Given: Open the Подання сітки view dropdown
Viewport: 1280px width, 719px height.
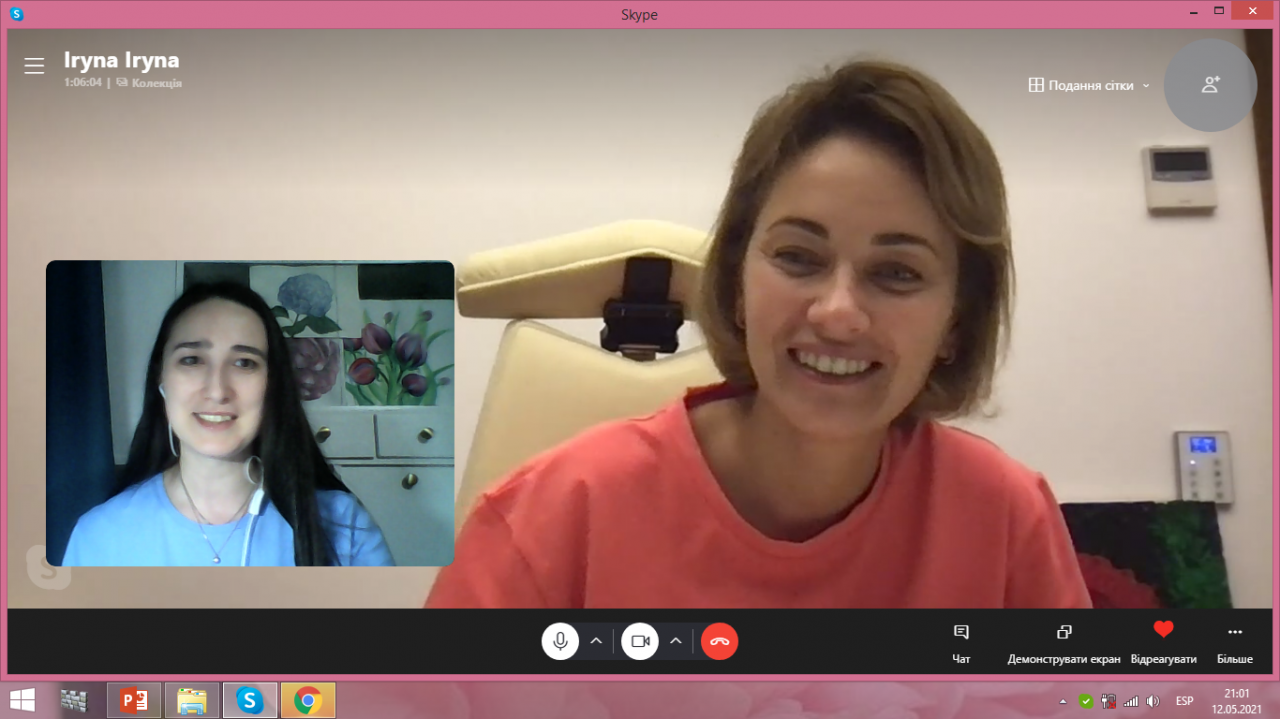Looking at the screenshot, I should tap(1089, 85).
